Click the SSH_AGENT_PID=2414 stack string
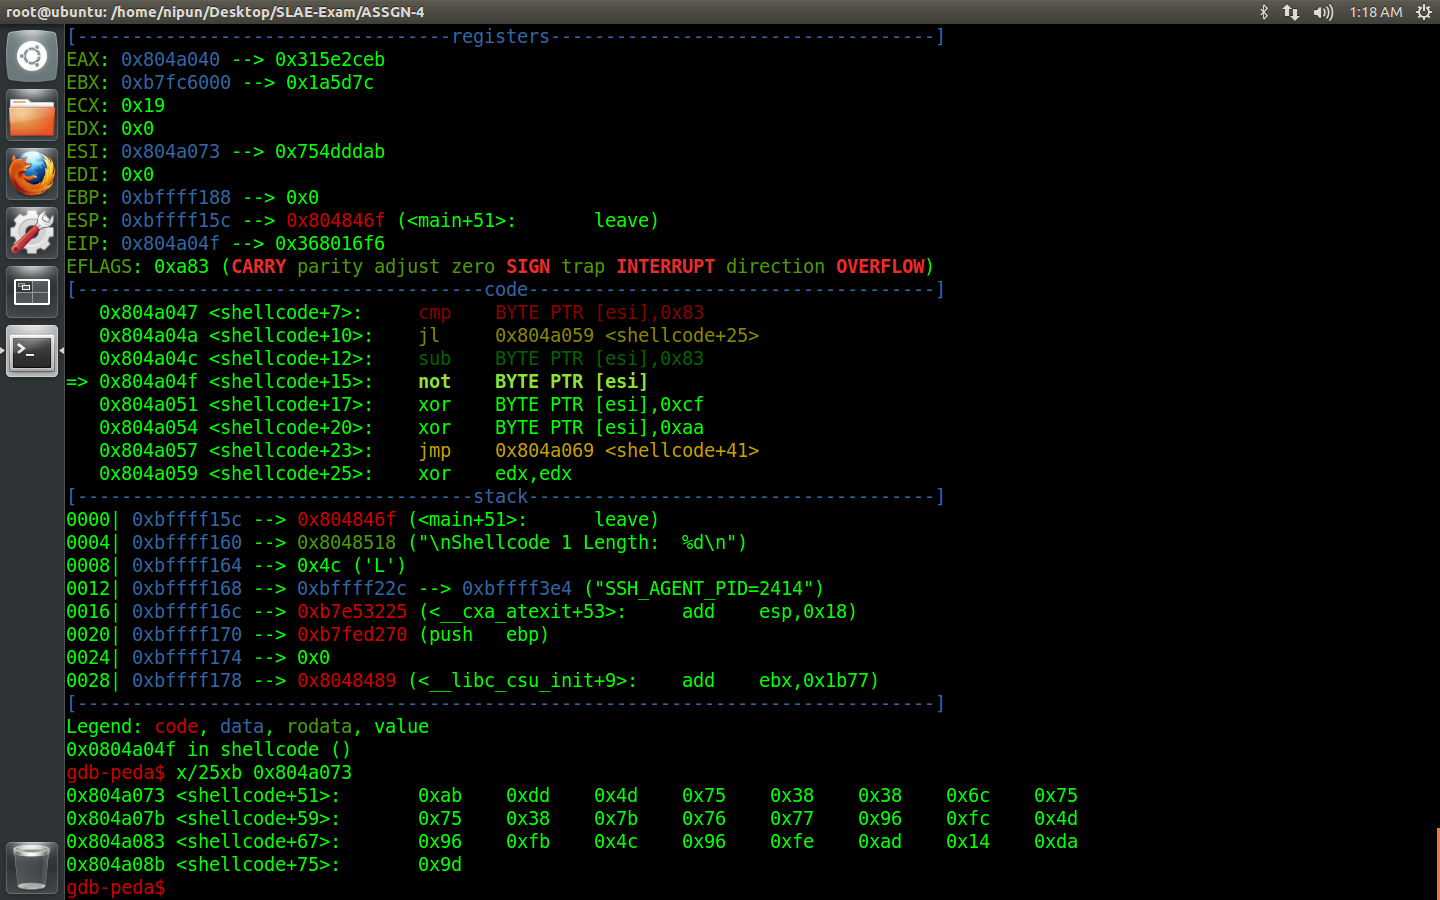The image size is (1440, 900). [x=709, y=589]
